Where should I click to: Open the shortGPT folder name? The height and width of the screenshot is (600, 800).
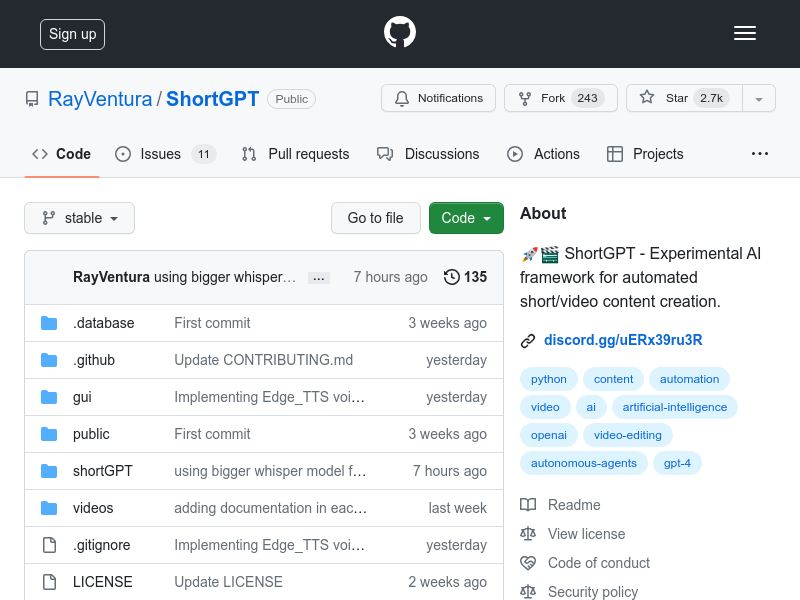click(103, 471)
